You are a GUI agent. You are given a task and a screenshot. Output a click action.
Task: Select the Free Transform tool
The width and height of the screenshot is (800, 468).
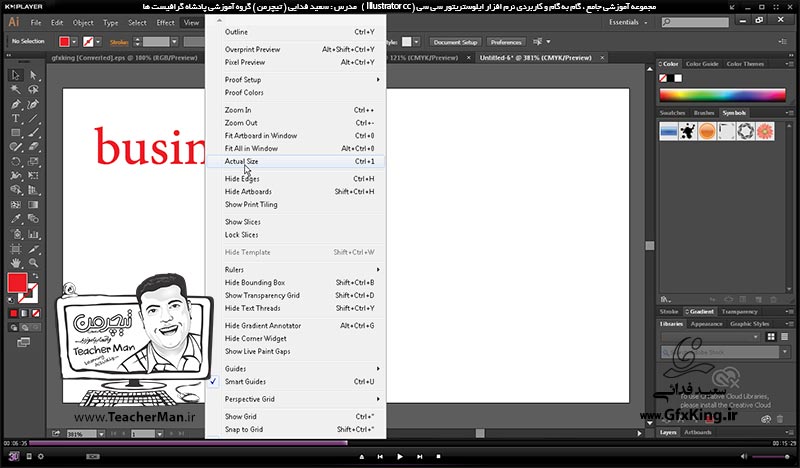pyautogui.click(x=33, y=176)
